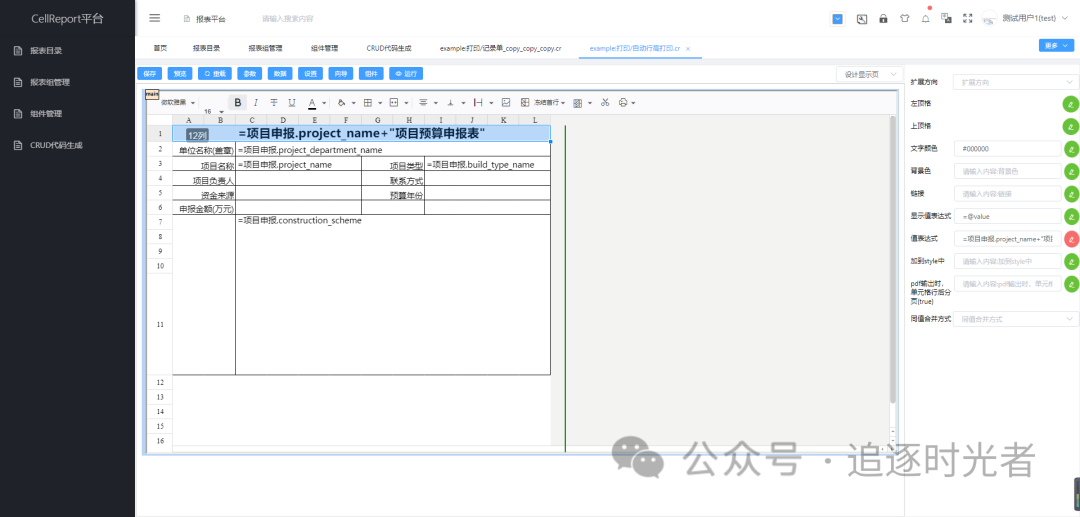Screen dimensions: 1080x517
Task: Open the 扩展方向 dropdown
Action: (x=1014, y=82)
